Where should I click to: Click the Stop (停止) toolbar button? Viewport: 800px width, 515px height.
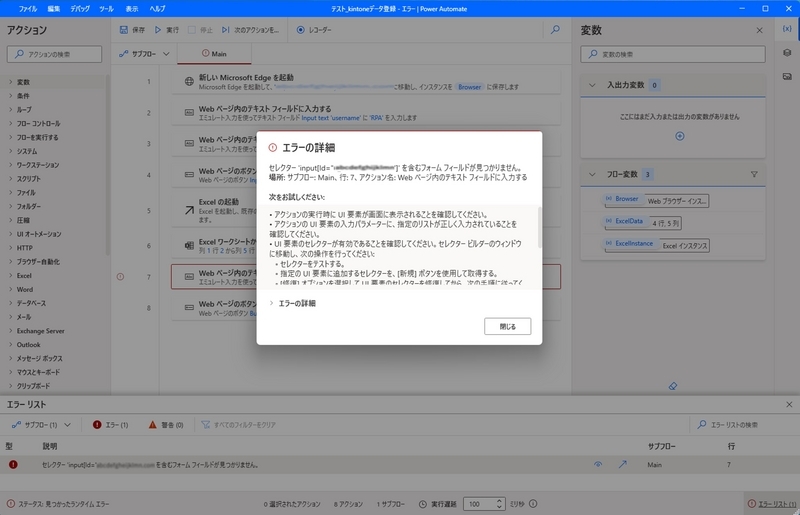pos(201,30)
